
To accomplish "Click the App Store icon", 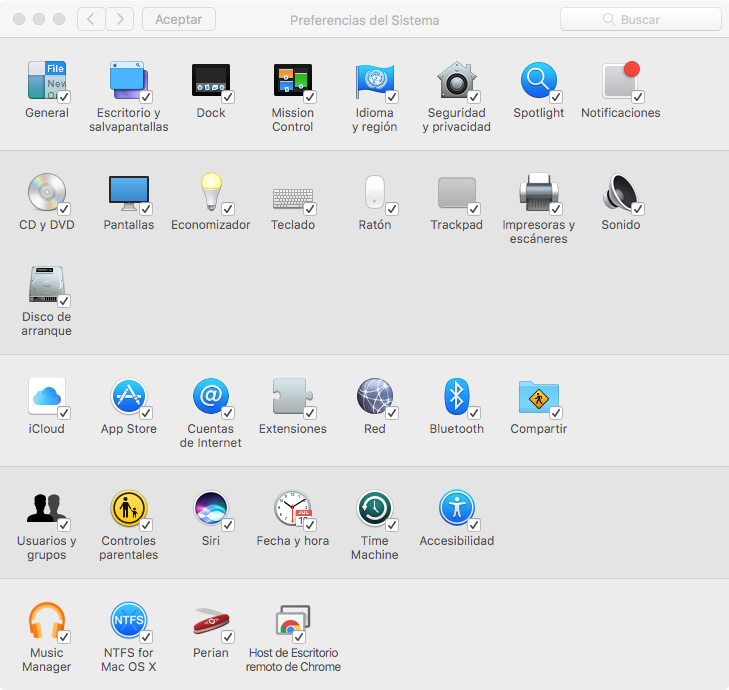I will [129, 396].
